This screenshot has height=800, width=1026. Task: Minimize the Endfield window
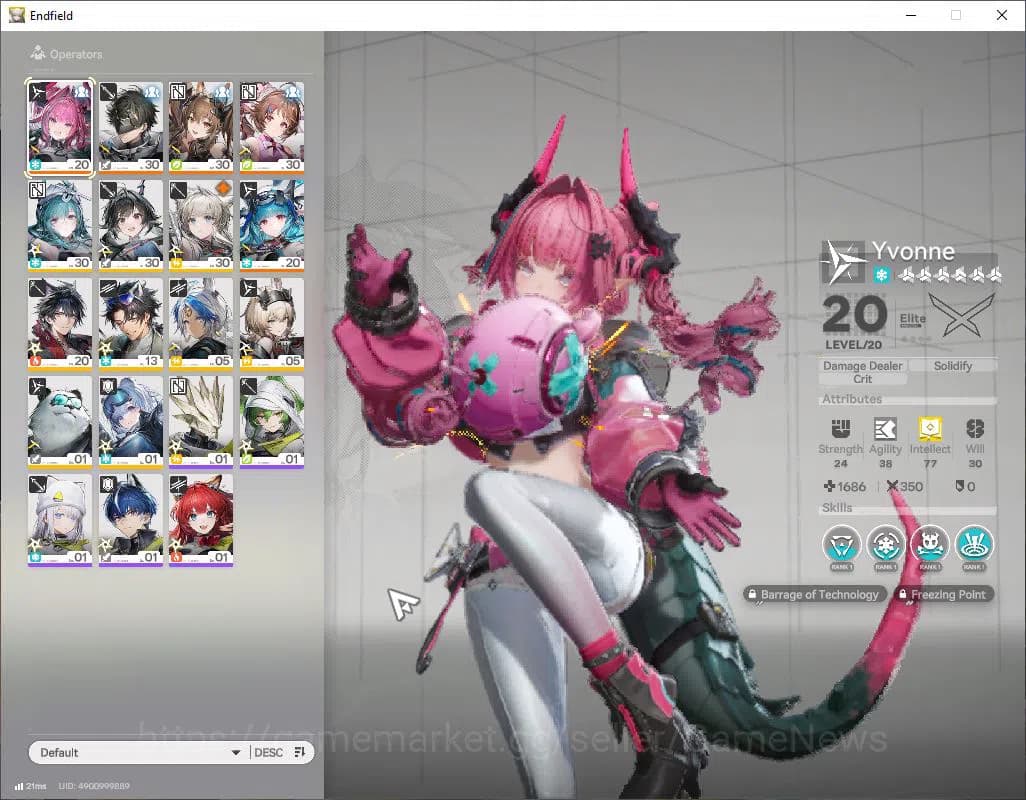tap(911, 15)
